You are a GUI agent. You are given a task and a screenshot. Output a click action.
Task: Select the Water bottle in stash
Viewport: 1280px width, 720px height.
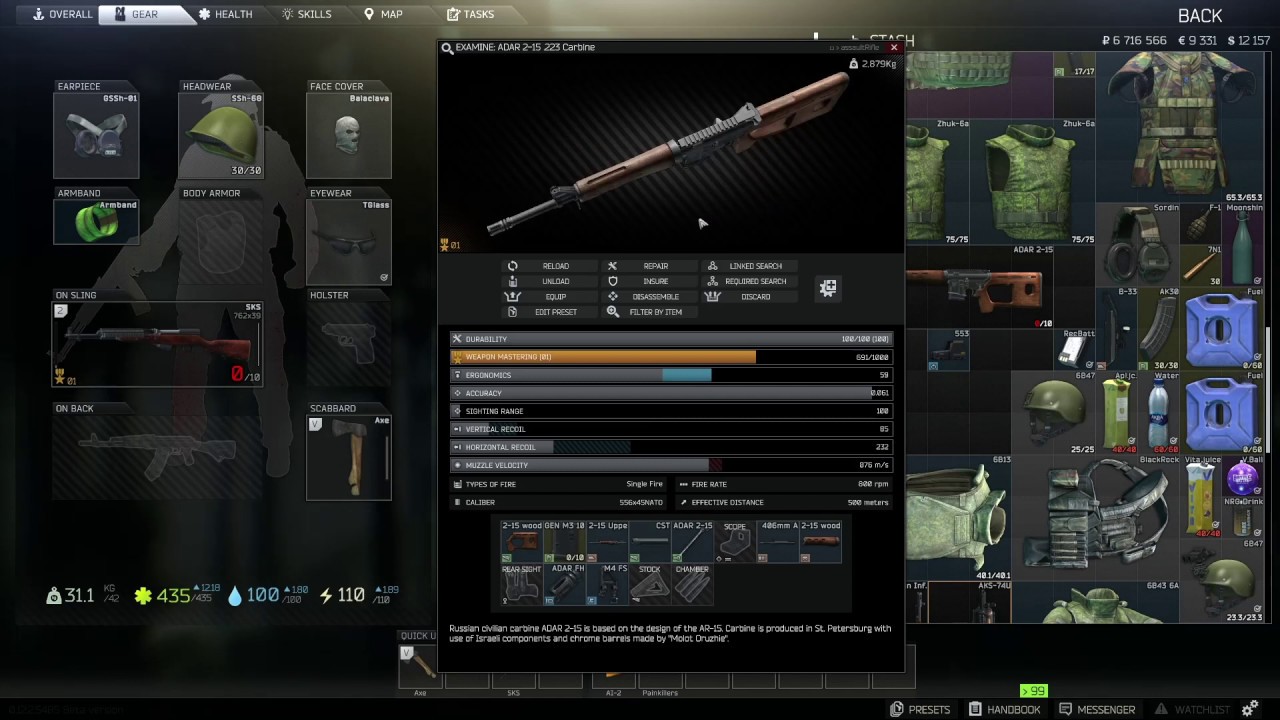coord(1160,414)
